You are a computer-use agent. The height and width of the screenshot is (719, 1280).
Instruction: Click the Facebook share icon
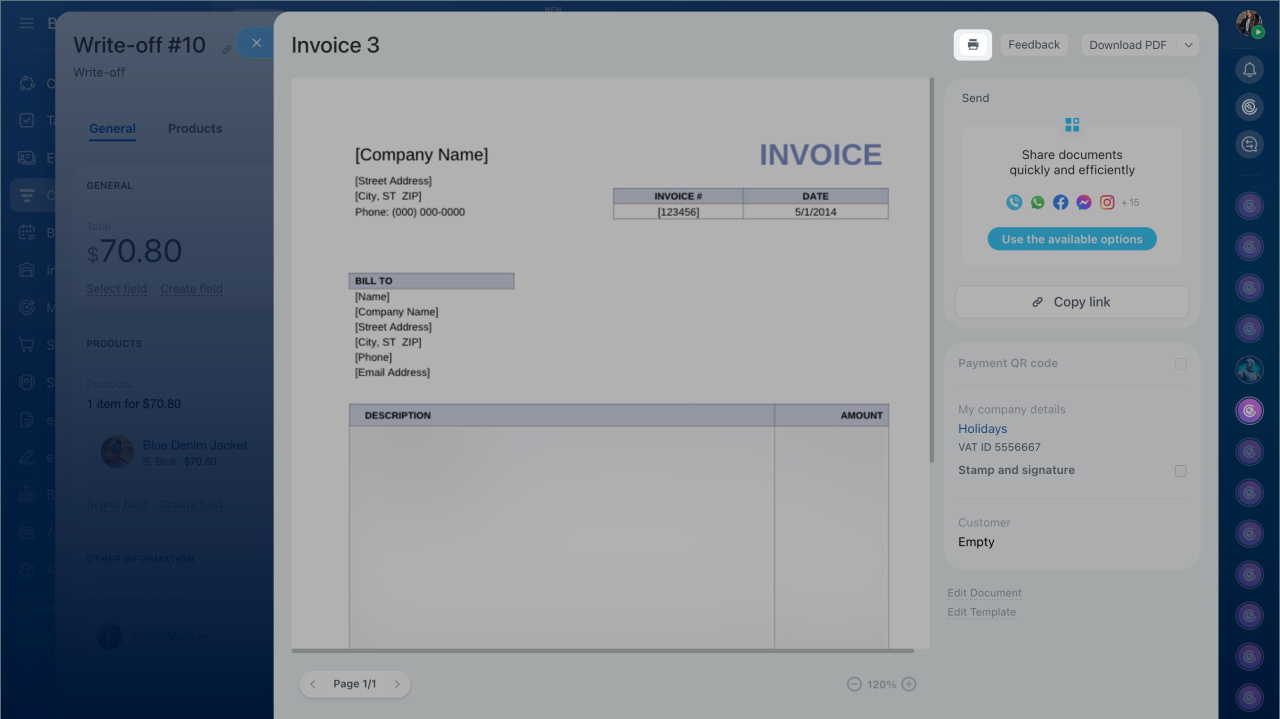point(1060,202)
